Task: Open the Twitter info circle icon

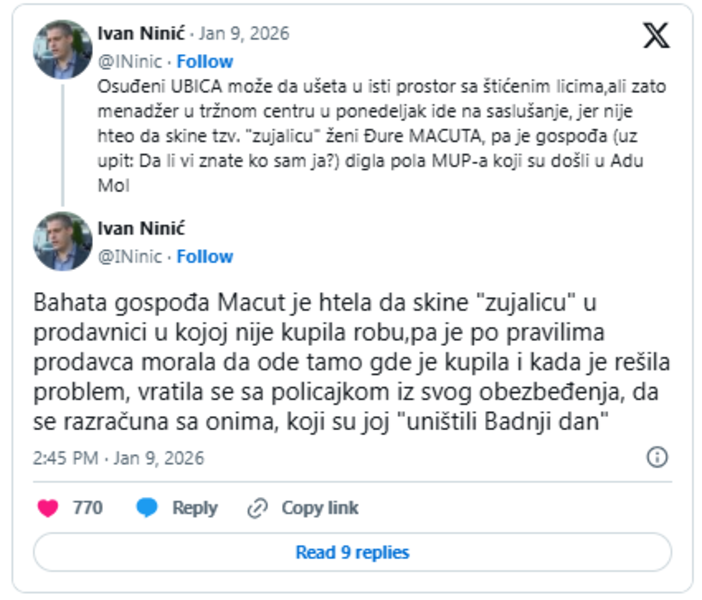Action: (657, 458)
